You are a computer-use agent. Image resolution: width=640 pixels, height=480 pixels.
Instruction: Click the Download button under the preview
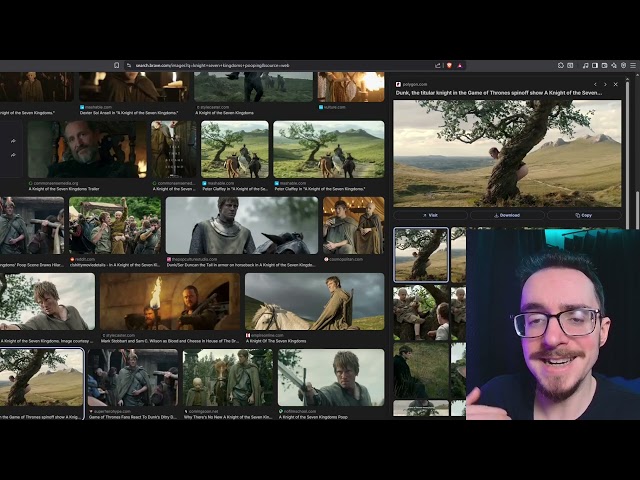[x=507, y=215]
